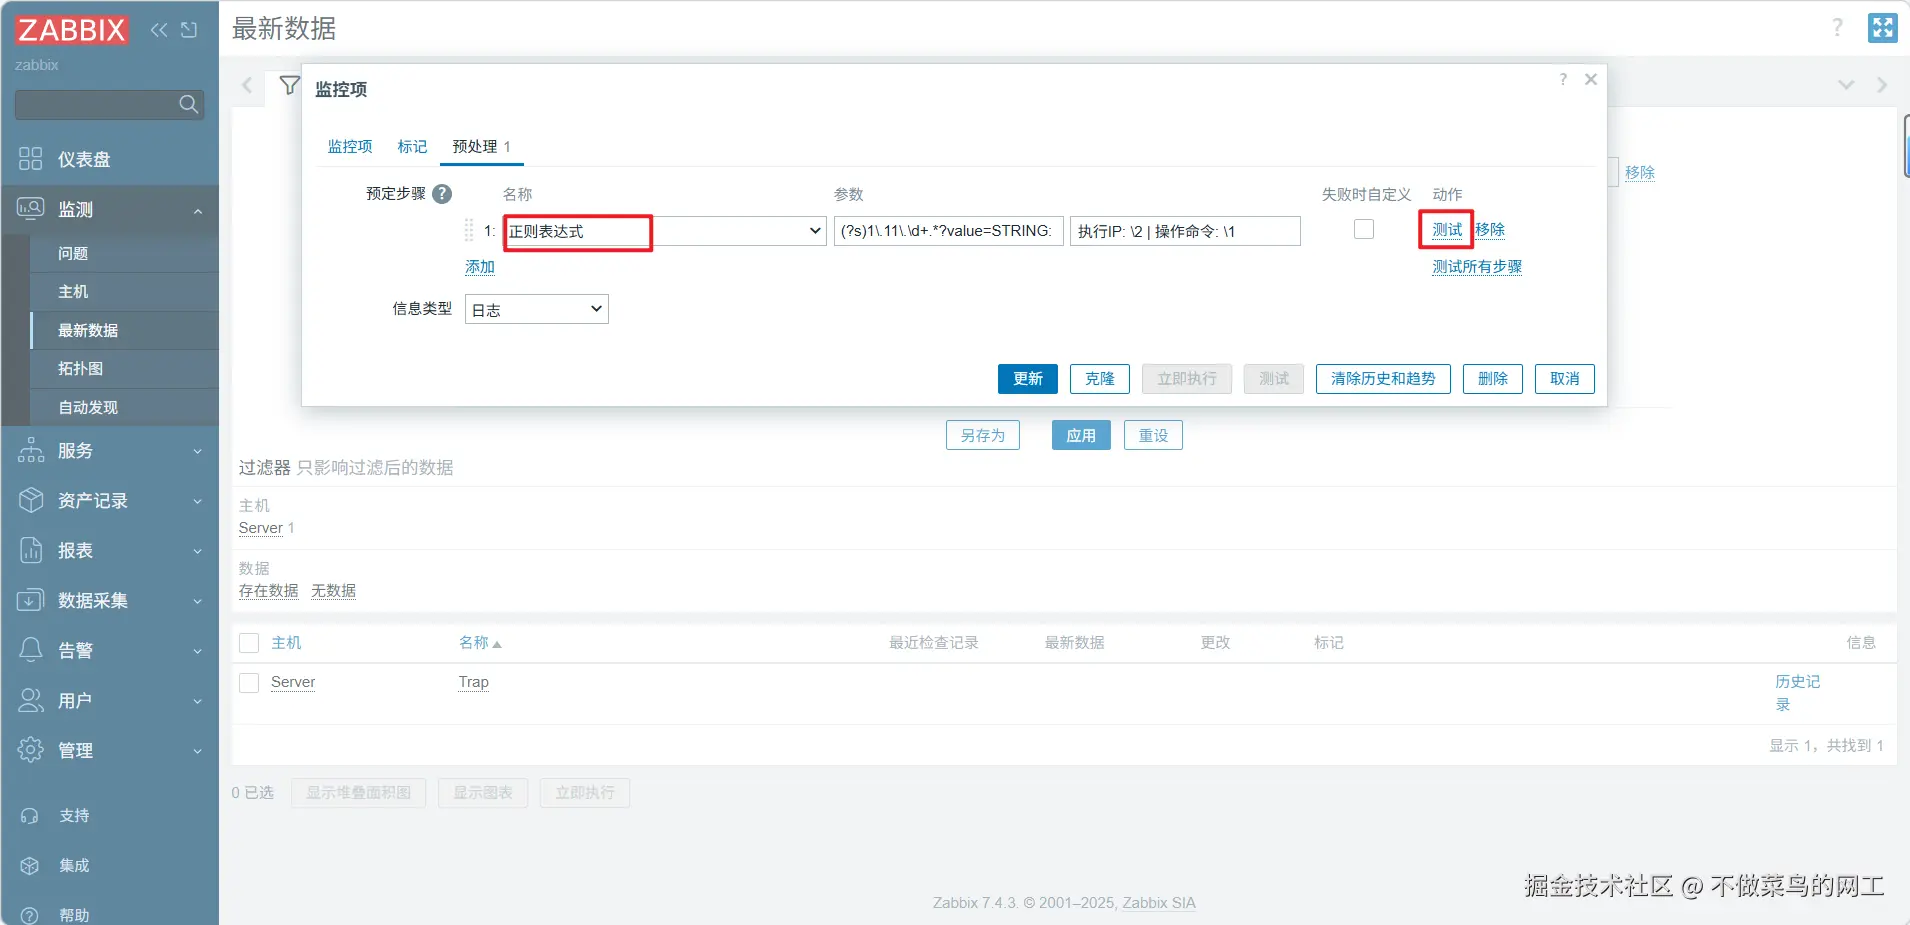Open the 仪表盘 dashboard icon
Viewport: 1910px width, 925px height.
(31, 159)
